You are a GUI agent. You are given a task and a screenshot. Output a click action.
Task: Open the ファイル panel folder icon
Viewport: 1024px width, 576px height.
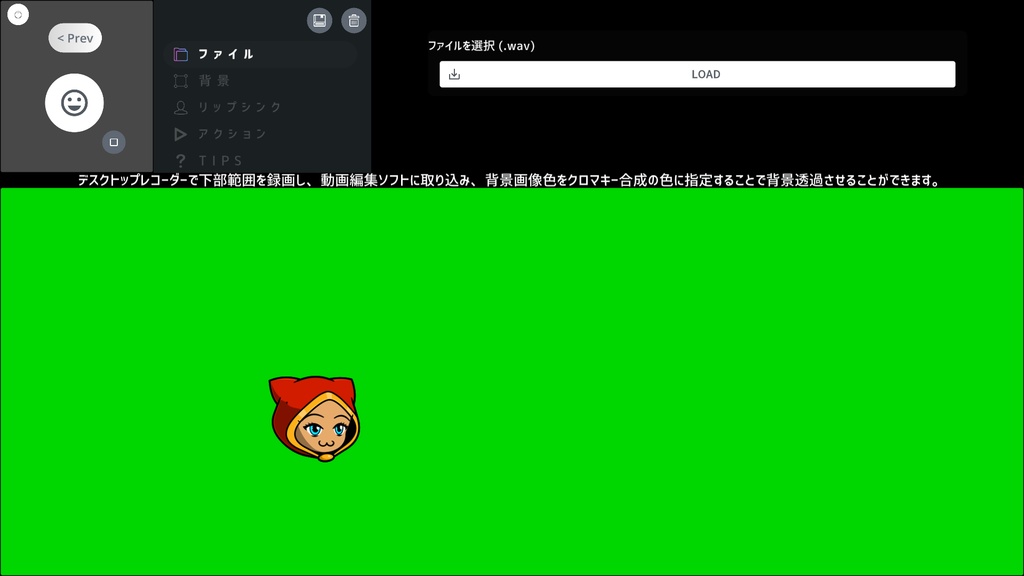point(182,54)
